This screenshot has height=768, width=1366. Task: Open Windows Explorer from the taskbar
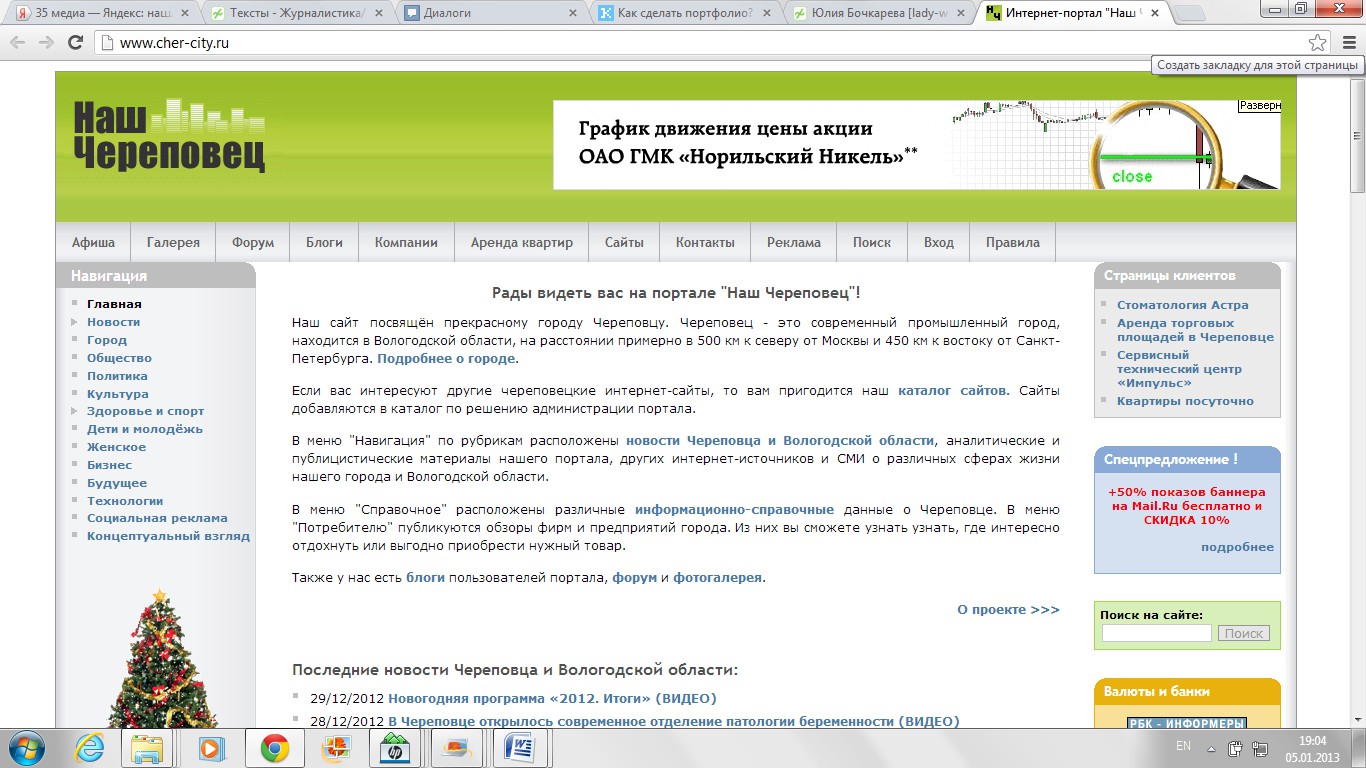coord(148,748)
